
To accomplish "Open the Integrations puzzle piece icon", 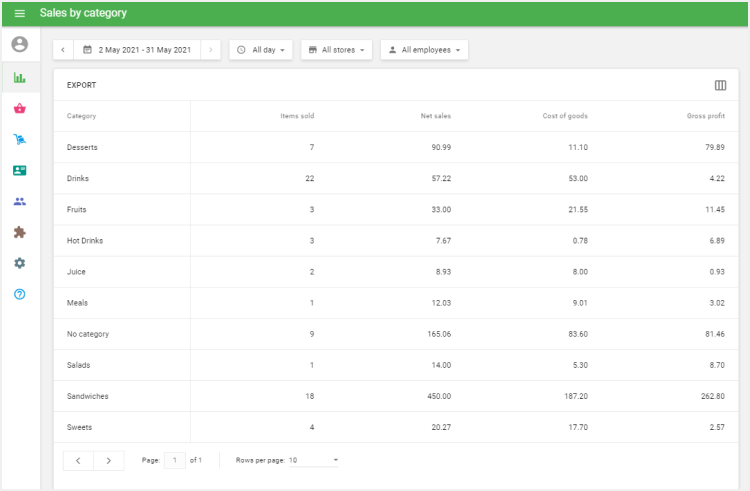I will (19, 232).
